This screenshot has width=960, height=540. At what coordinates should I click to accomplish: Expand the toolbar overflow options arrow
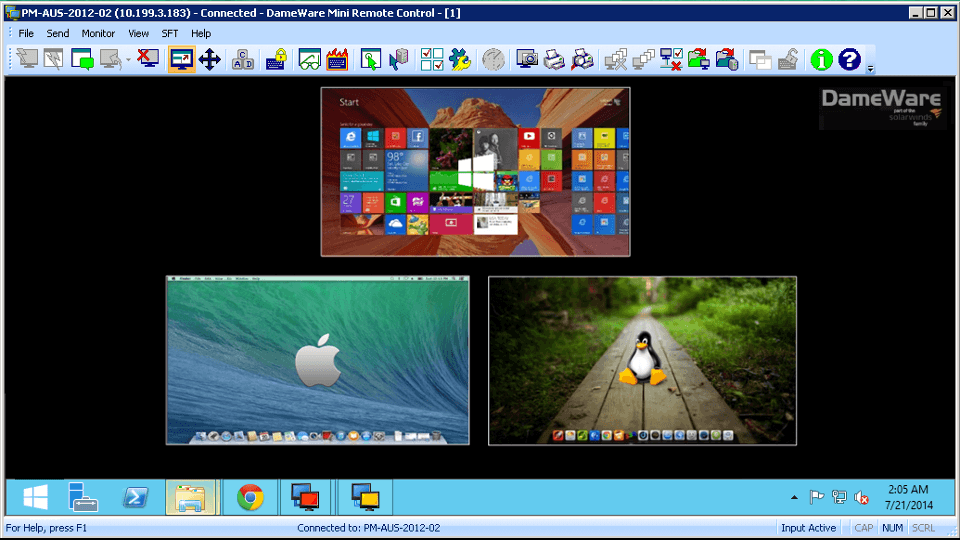[870, 69]
